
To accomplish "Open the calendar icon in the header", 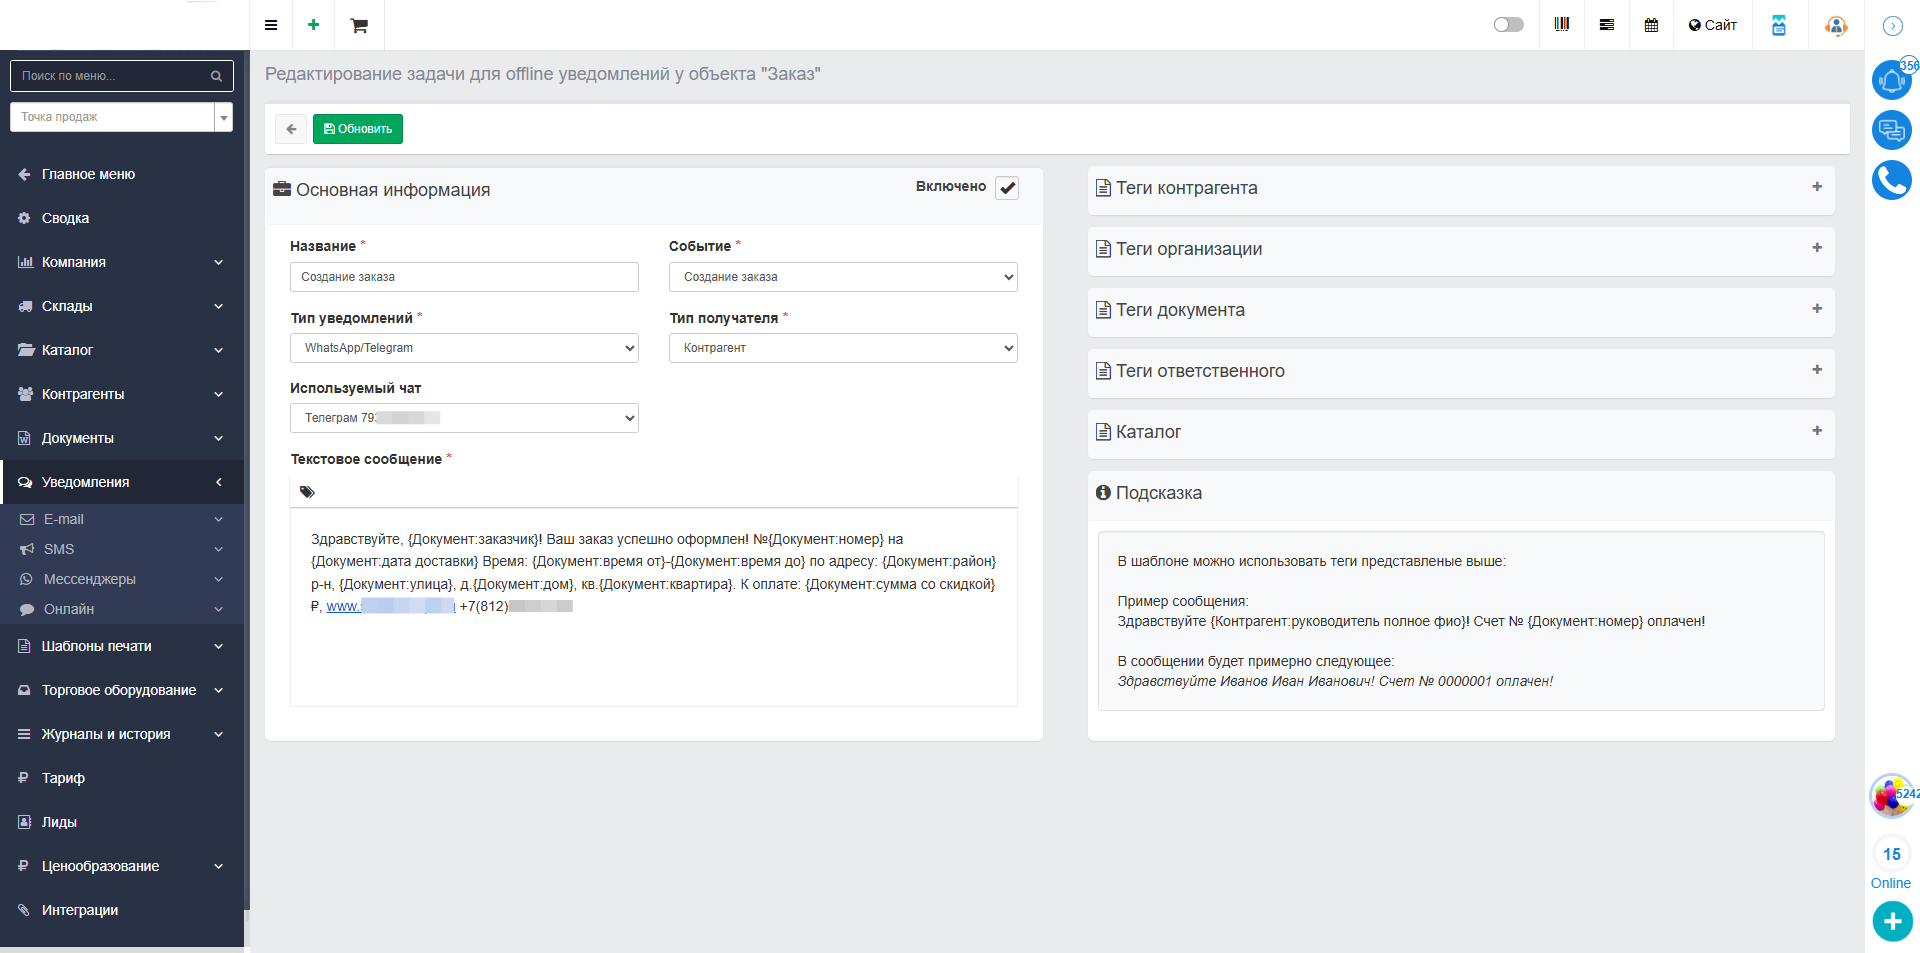I will point(1651,25).
